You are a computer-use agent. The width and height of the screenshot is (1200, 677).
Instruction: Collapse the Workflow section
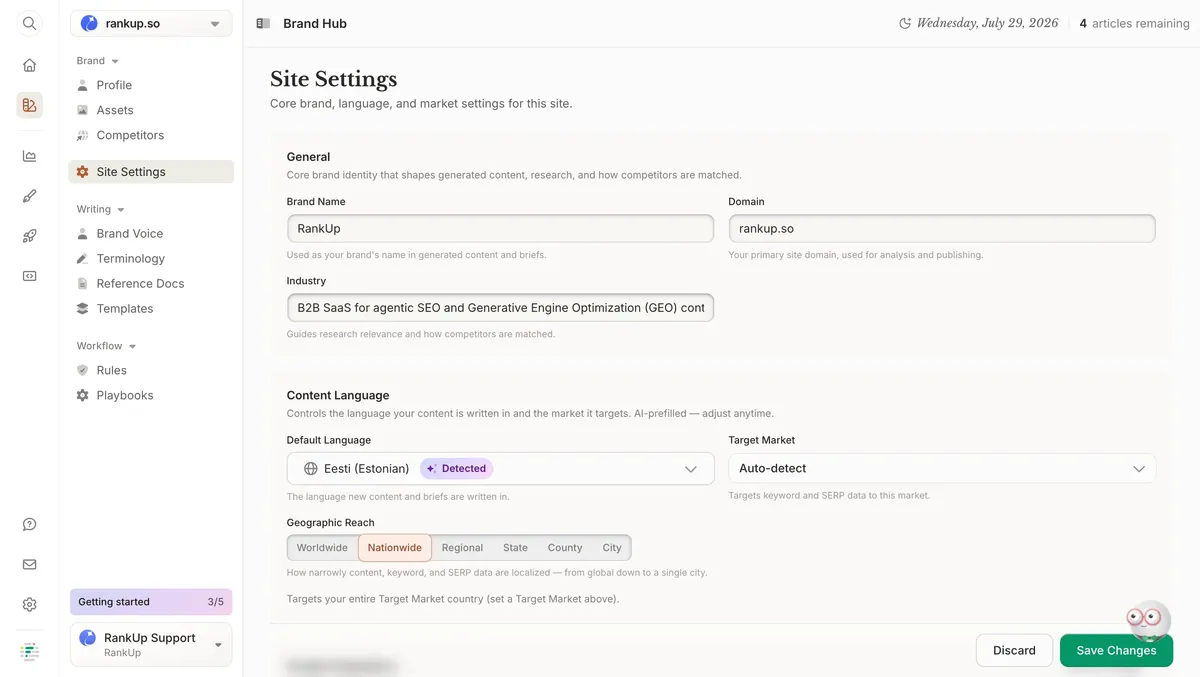tap(106, 346)
